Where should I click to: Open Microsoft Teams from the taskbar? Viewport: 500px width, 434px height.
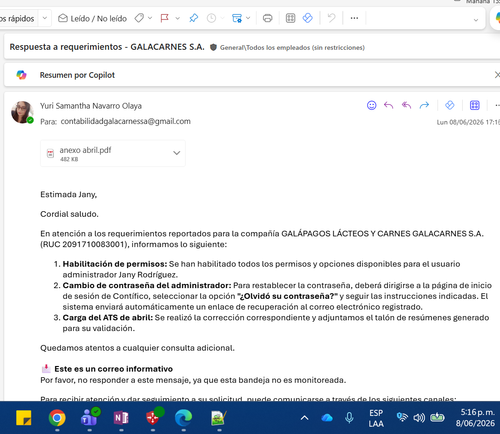click(89, 418)
